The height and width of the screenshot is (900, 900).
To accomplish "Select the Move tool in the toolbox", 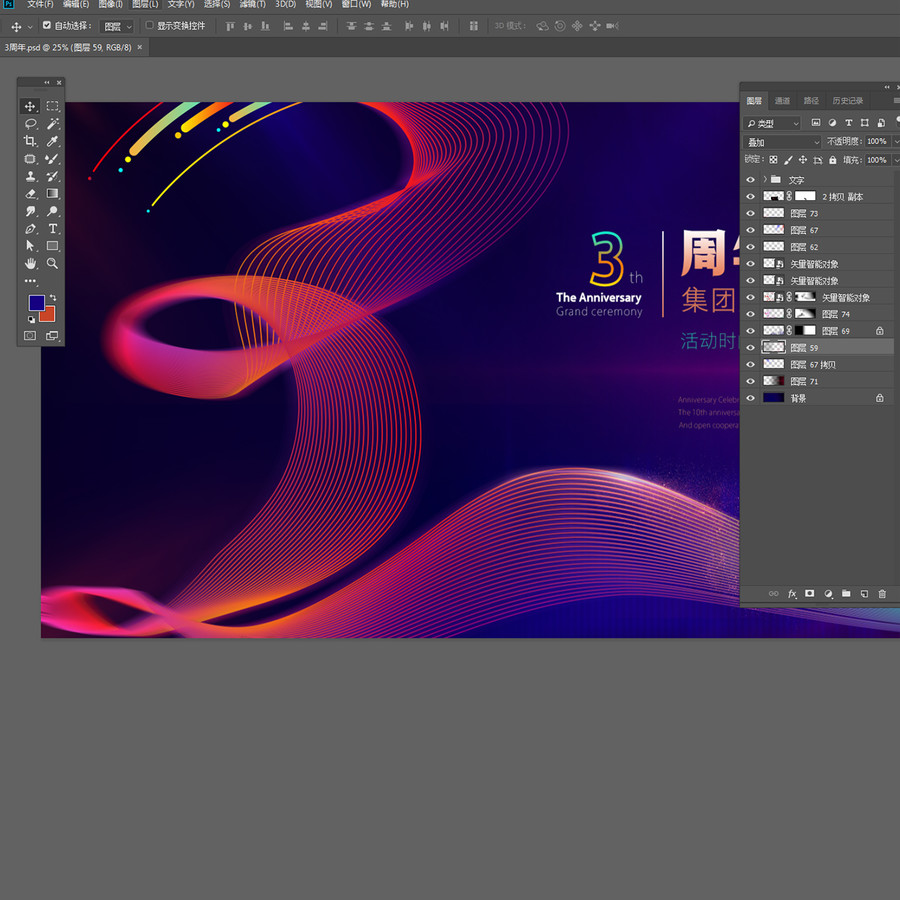I will tap(30, 106).
